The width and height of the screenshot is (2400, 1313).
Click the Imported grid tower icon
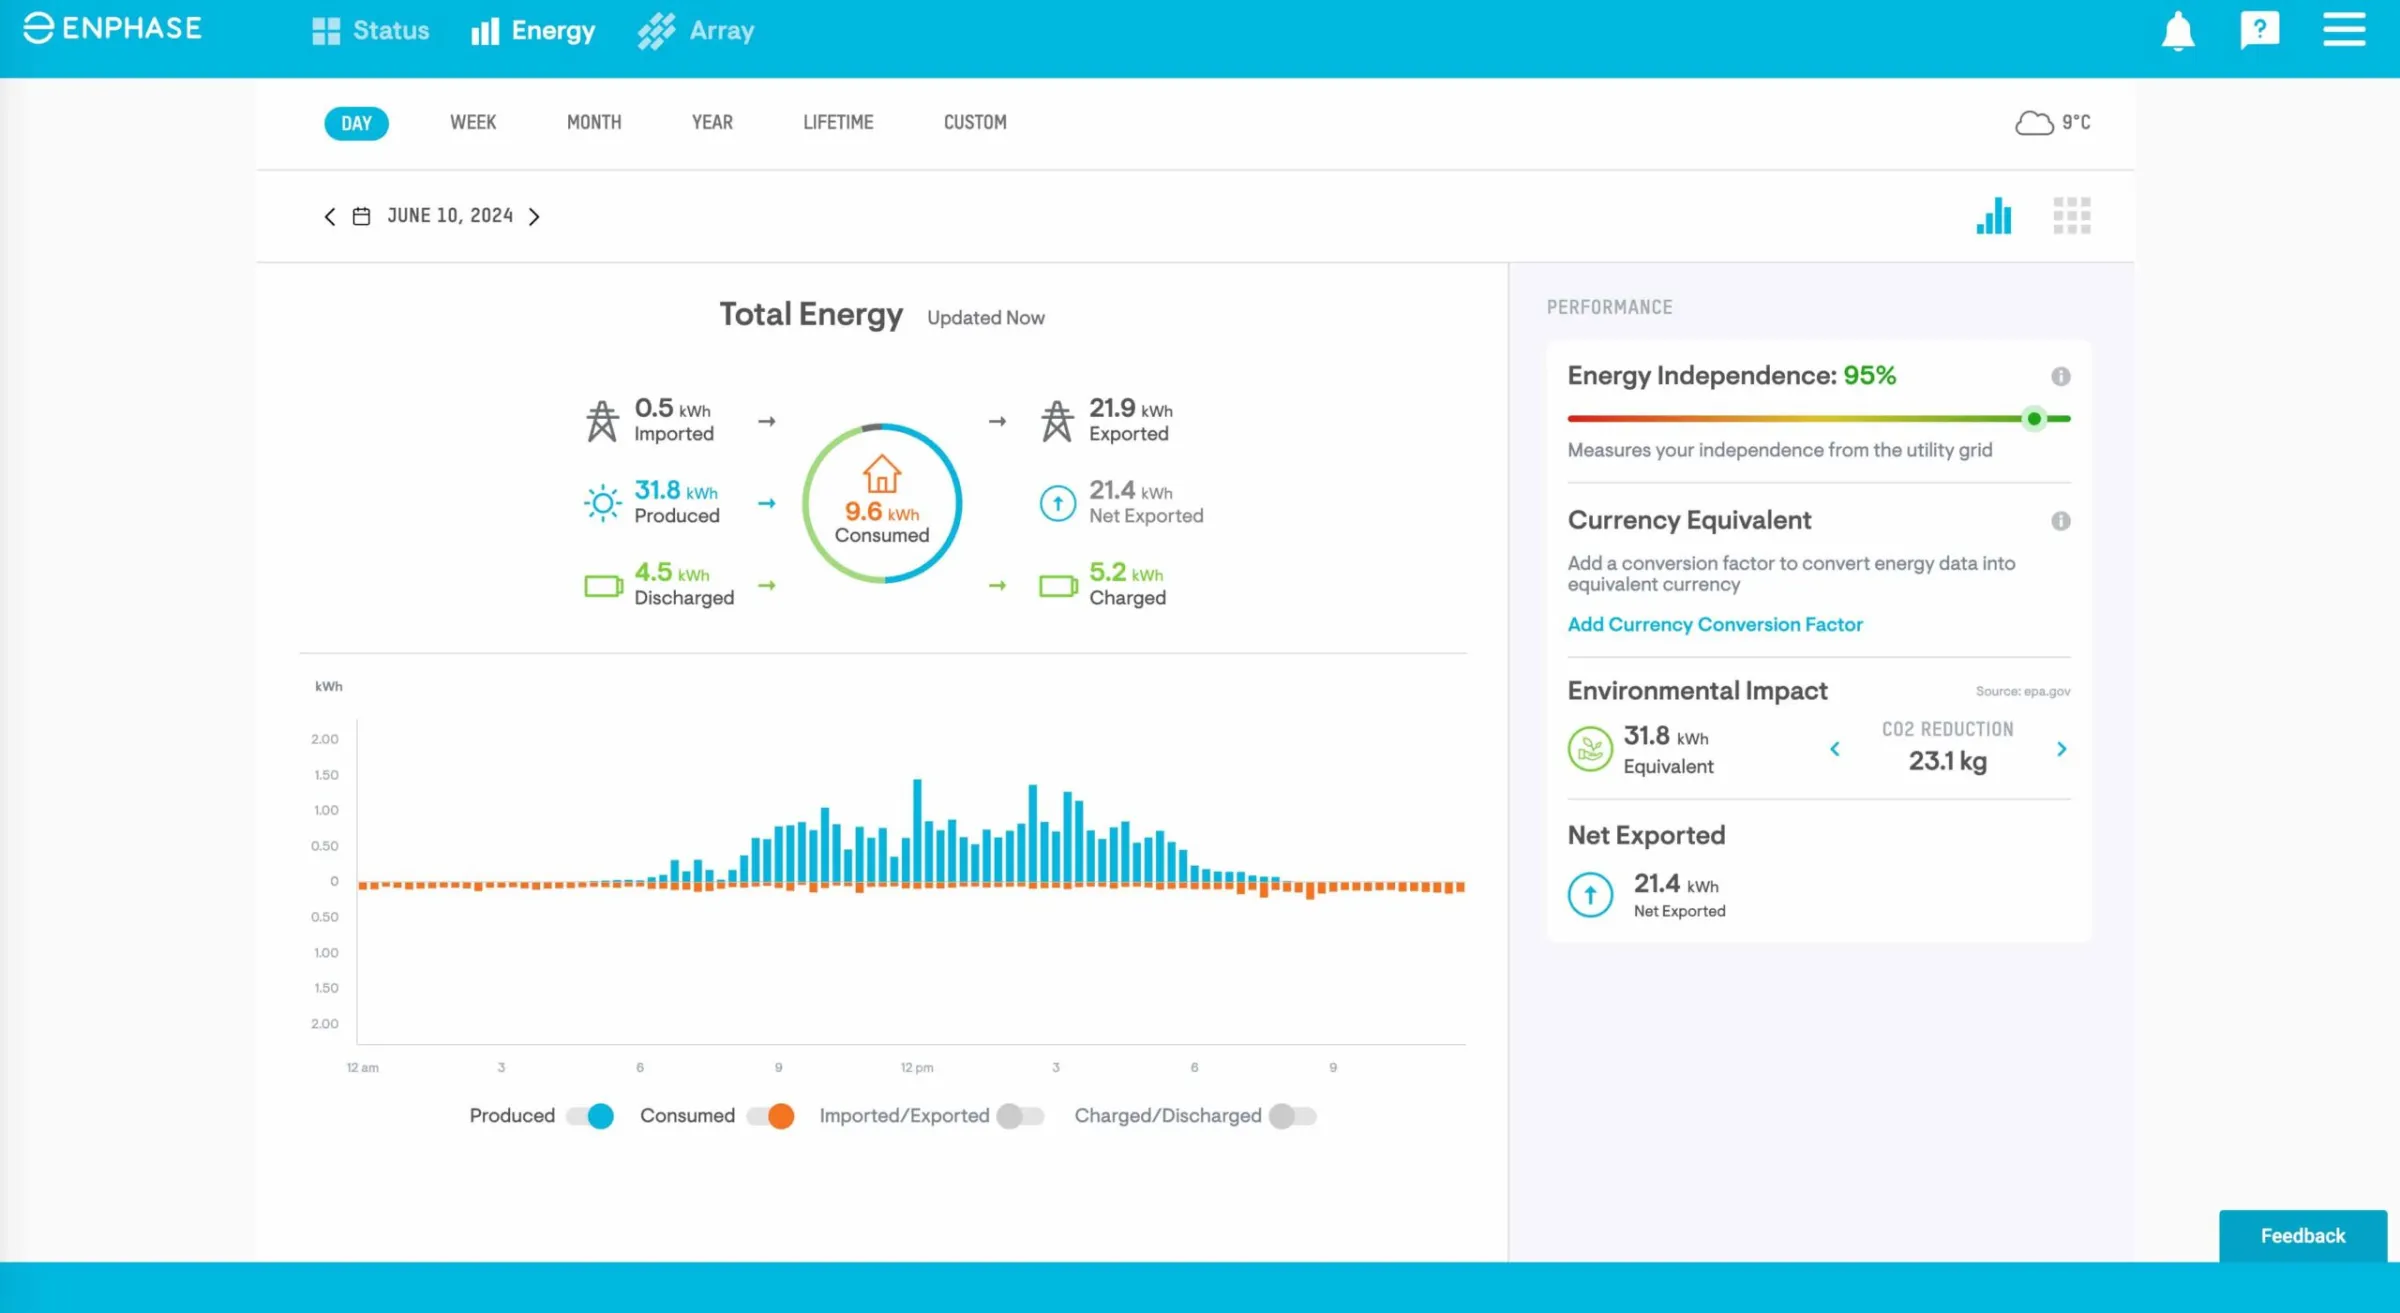pos(602,421)
